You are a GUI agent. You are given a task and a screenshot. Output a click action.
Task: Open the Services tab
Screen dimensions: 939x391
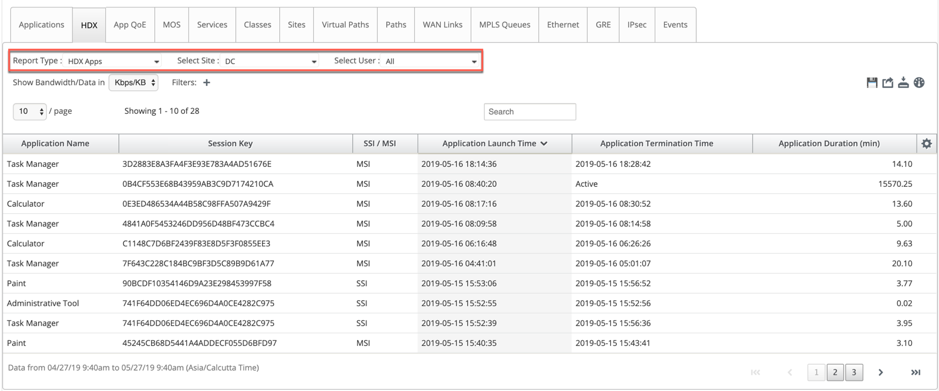[212, 25]
